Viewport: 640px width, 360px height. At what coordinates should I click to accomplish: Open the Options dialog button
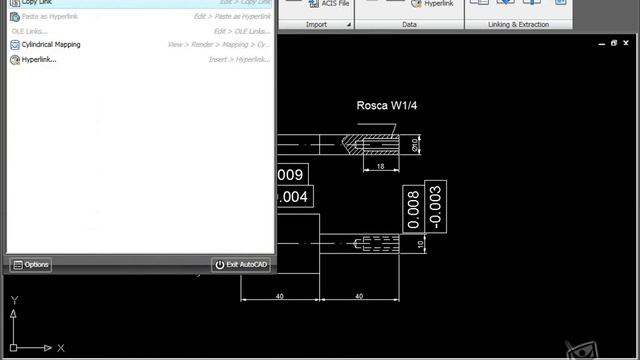(x=31, y=265)
